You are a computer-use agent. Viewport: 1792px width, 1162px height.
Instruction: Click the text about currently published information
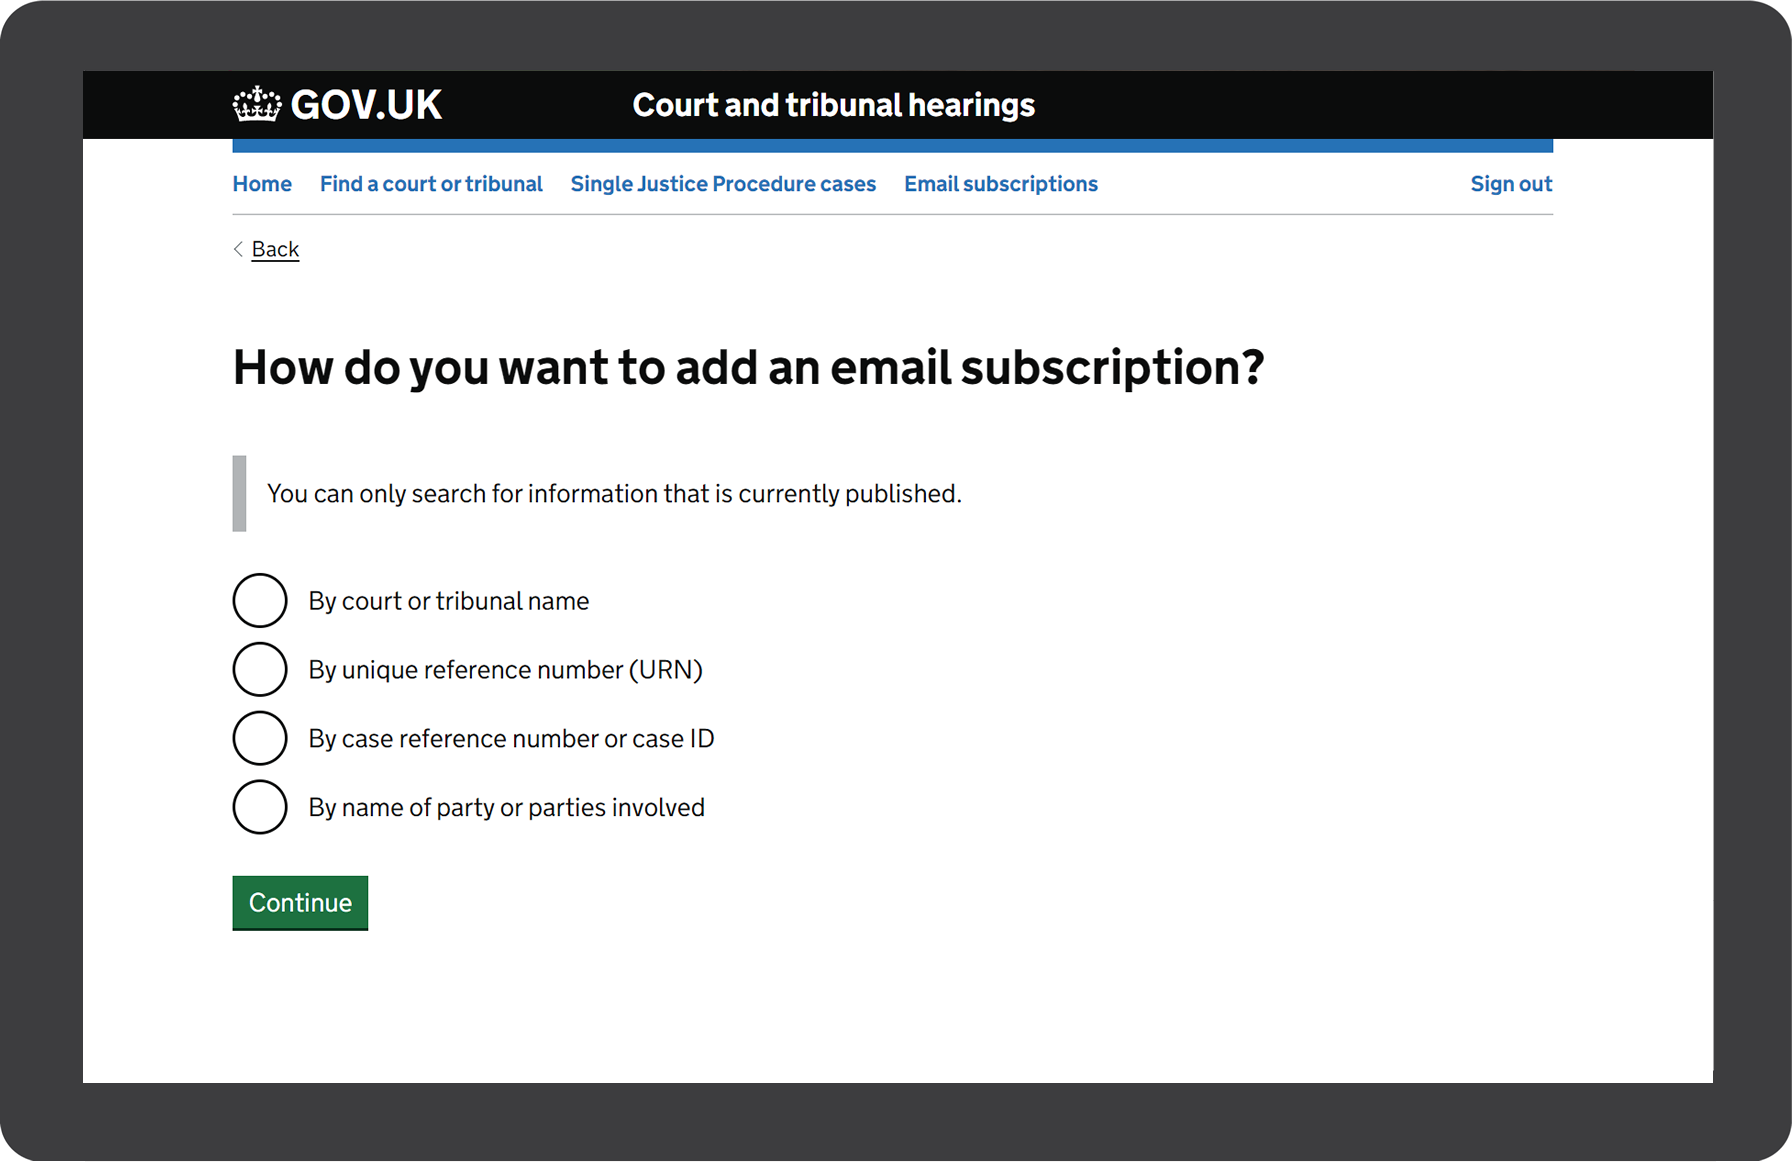pos(614,494)
